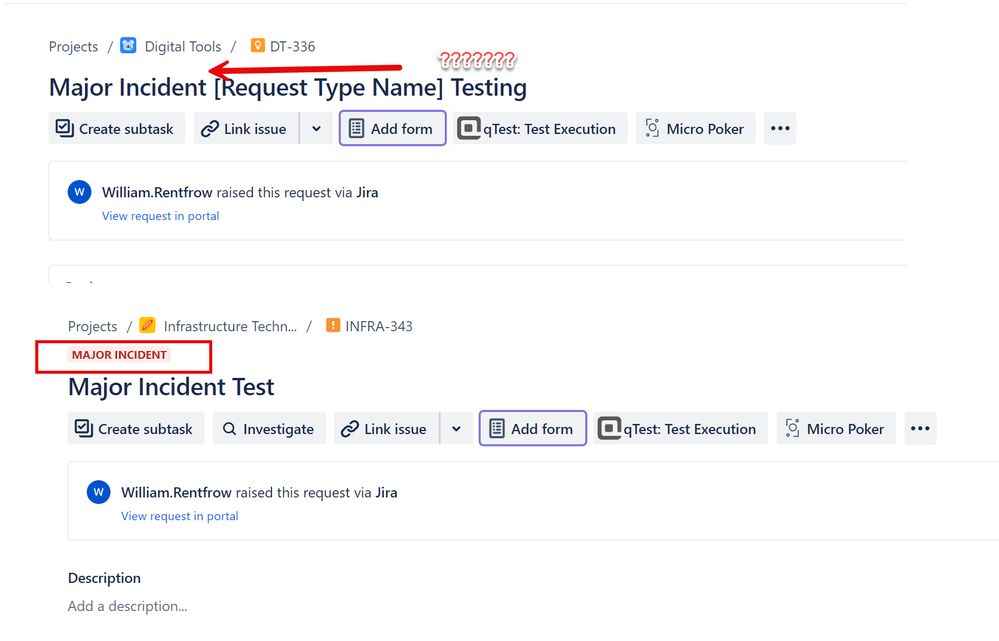999x641 pixels.
Task: Open DT-336 issue key link
Action: [292, 47]
